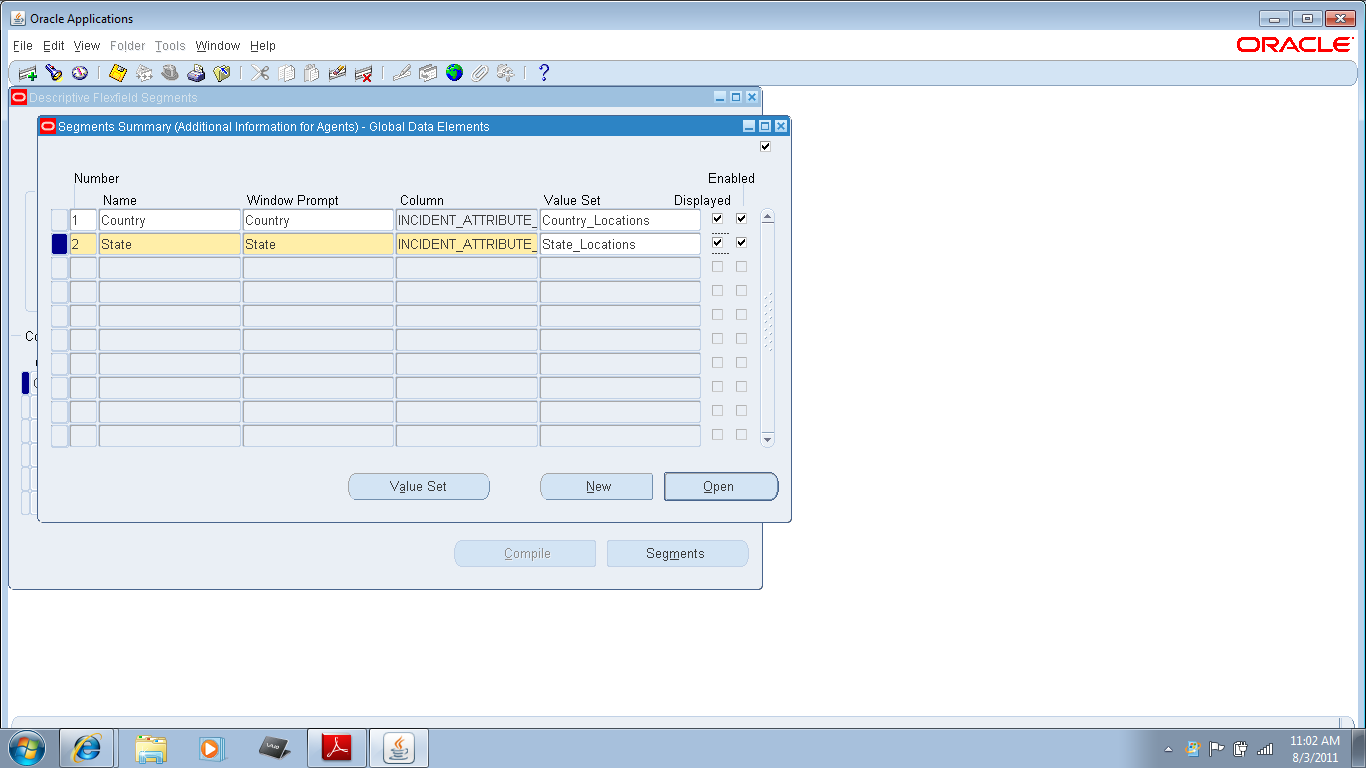
Task: Toggle the checkbox above the segments grid
Action: [765, 145]
